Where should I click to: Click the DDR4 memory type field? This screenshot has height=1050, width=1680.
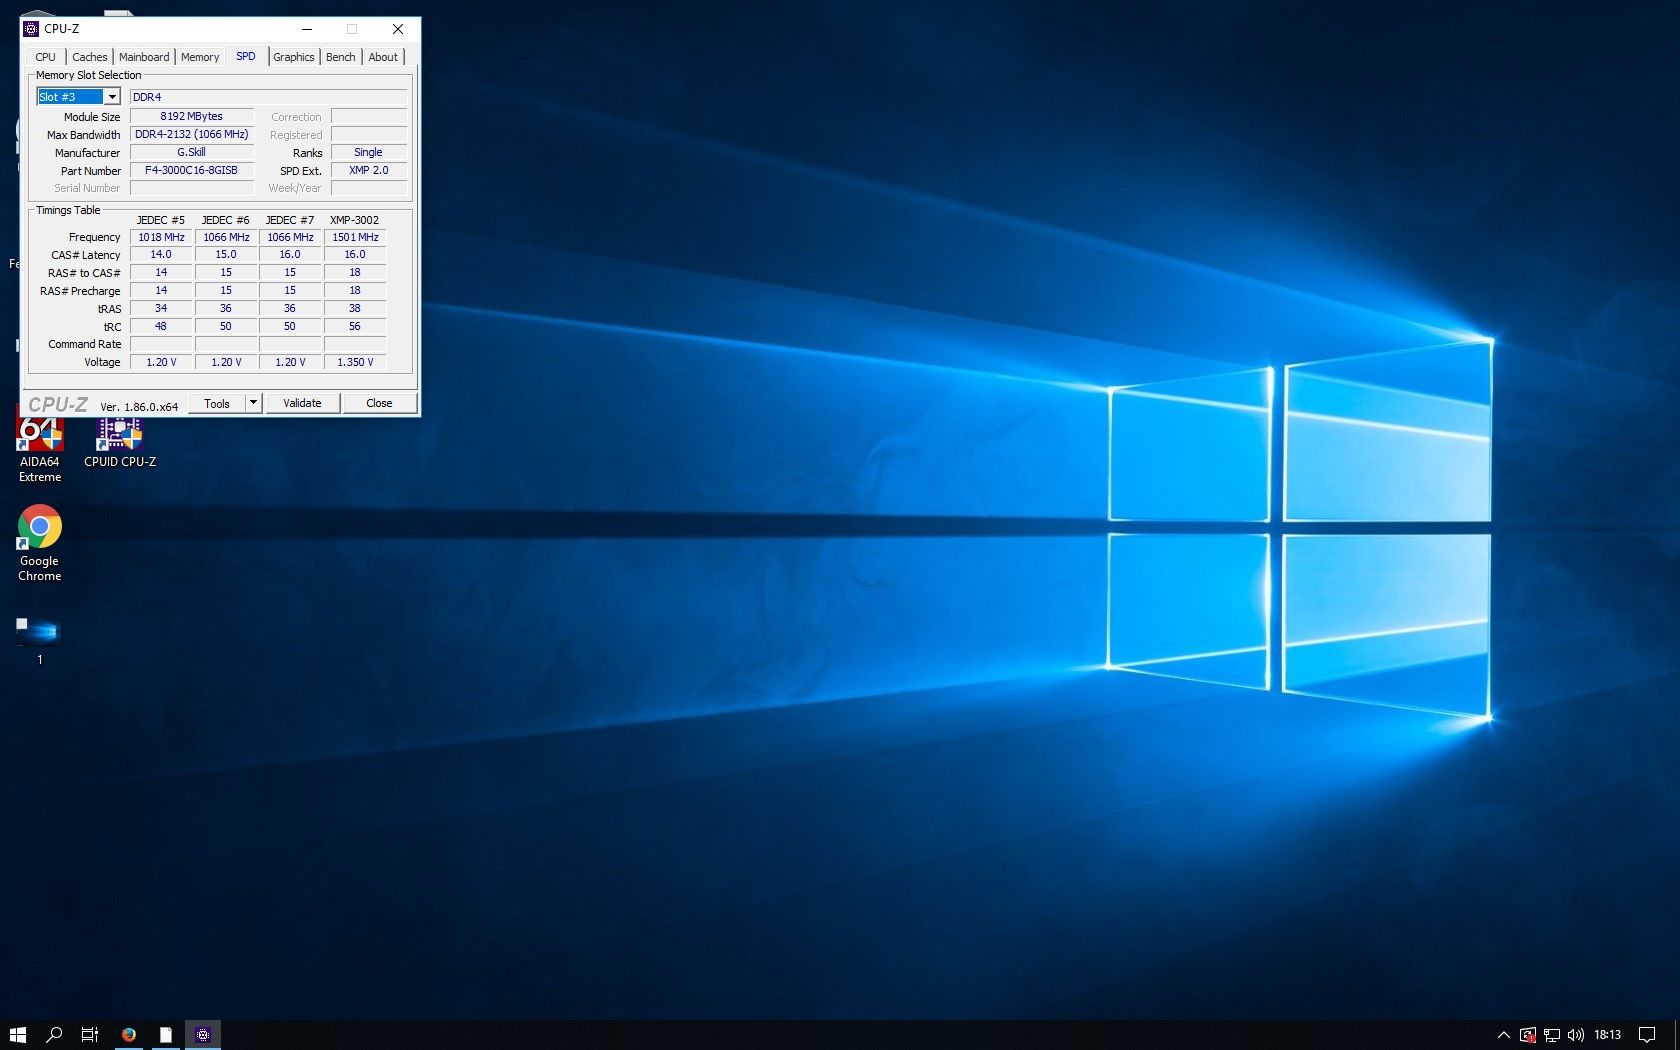[268, 97]
